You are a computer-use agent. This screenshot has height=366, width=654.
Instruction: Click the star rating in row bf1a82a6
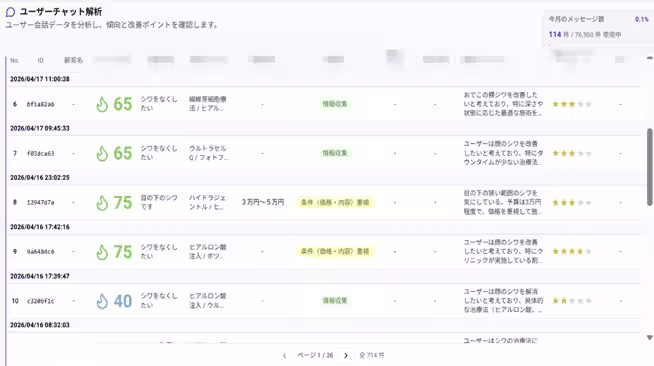pos(572,104)
